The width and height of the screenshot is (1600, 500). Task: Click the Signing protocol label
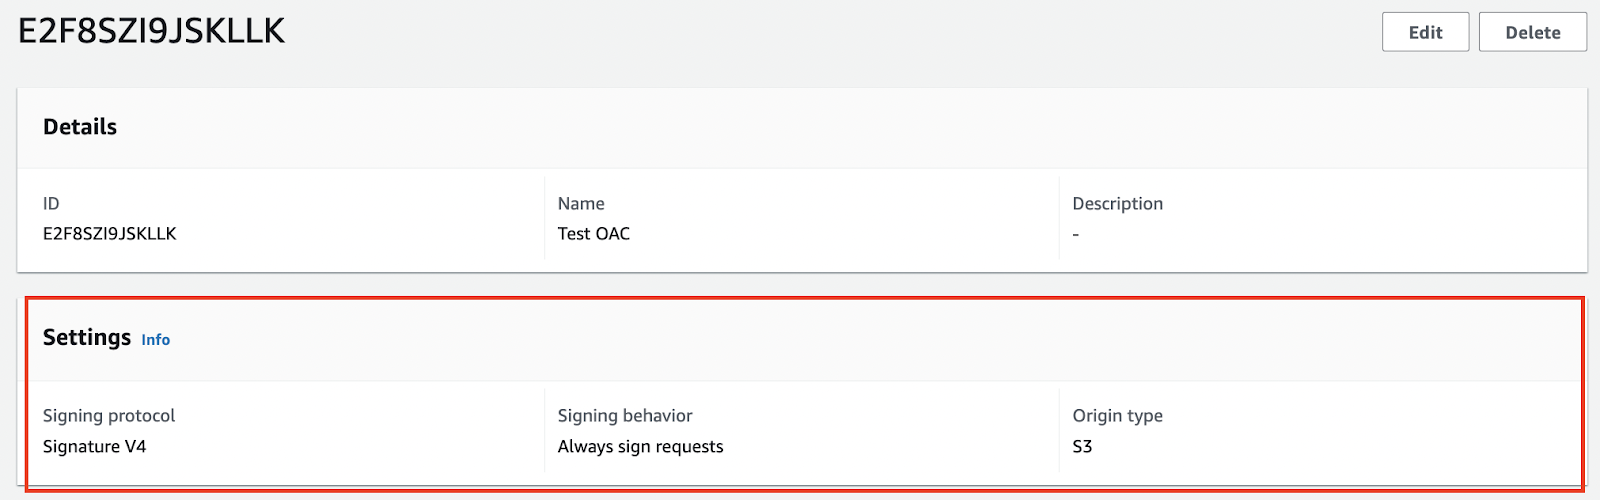(109, 416)
